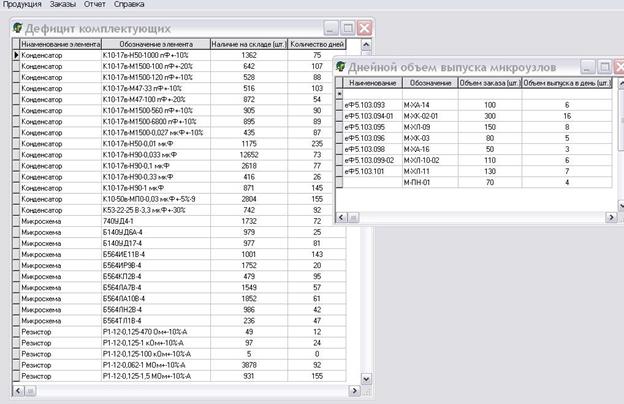Click the Наименование элемента column header
This screenshot has width=624, height=404.
[59, 46]
